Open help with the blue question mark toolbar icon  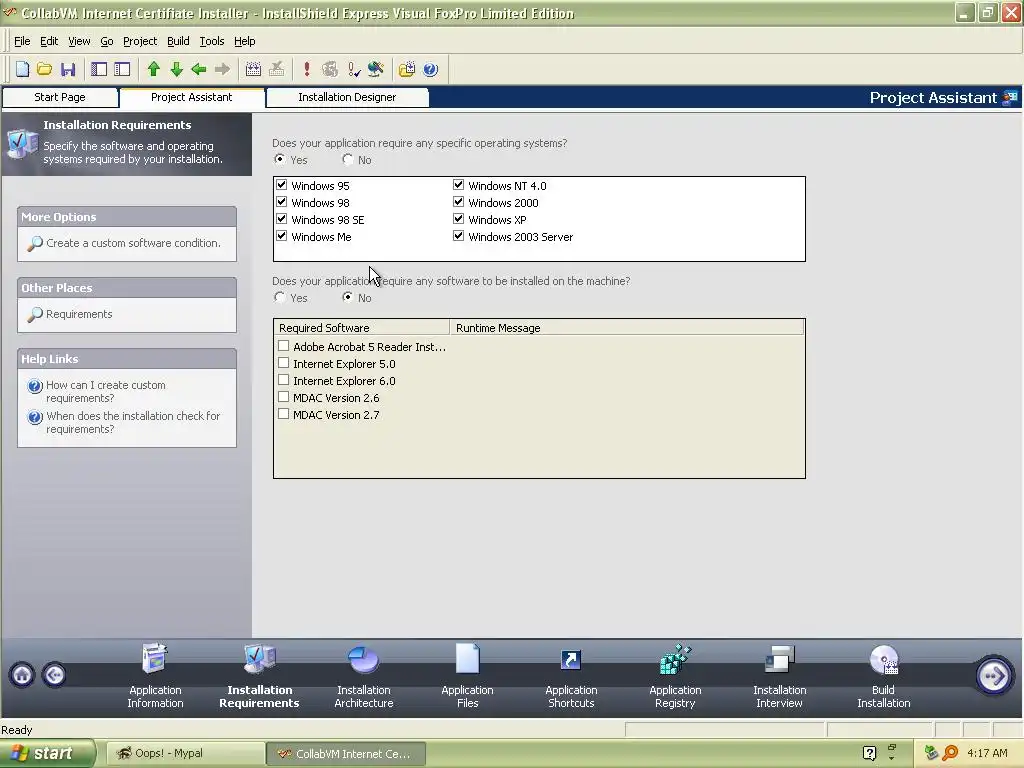pos(430,69)
